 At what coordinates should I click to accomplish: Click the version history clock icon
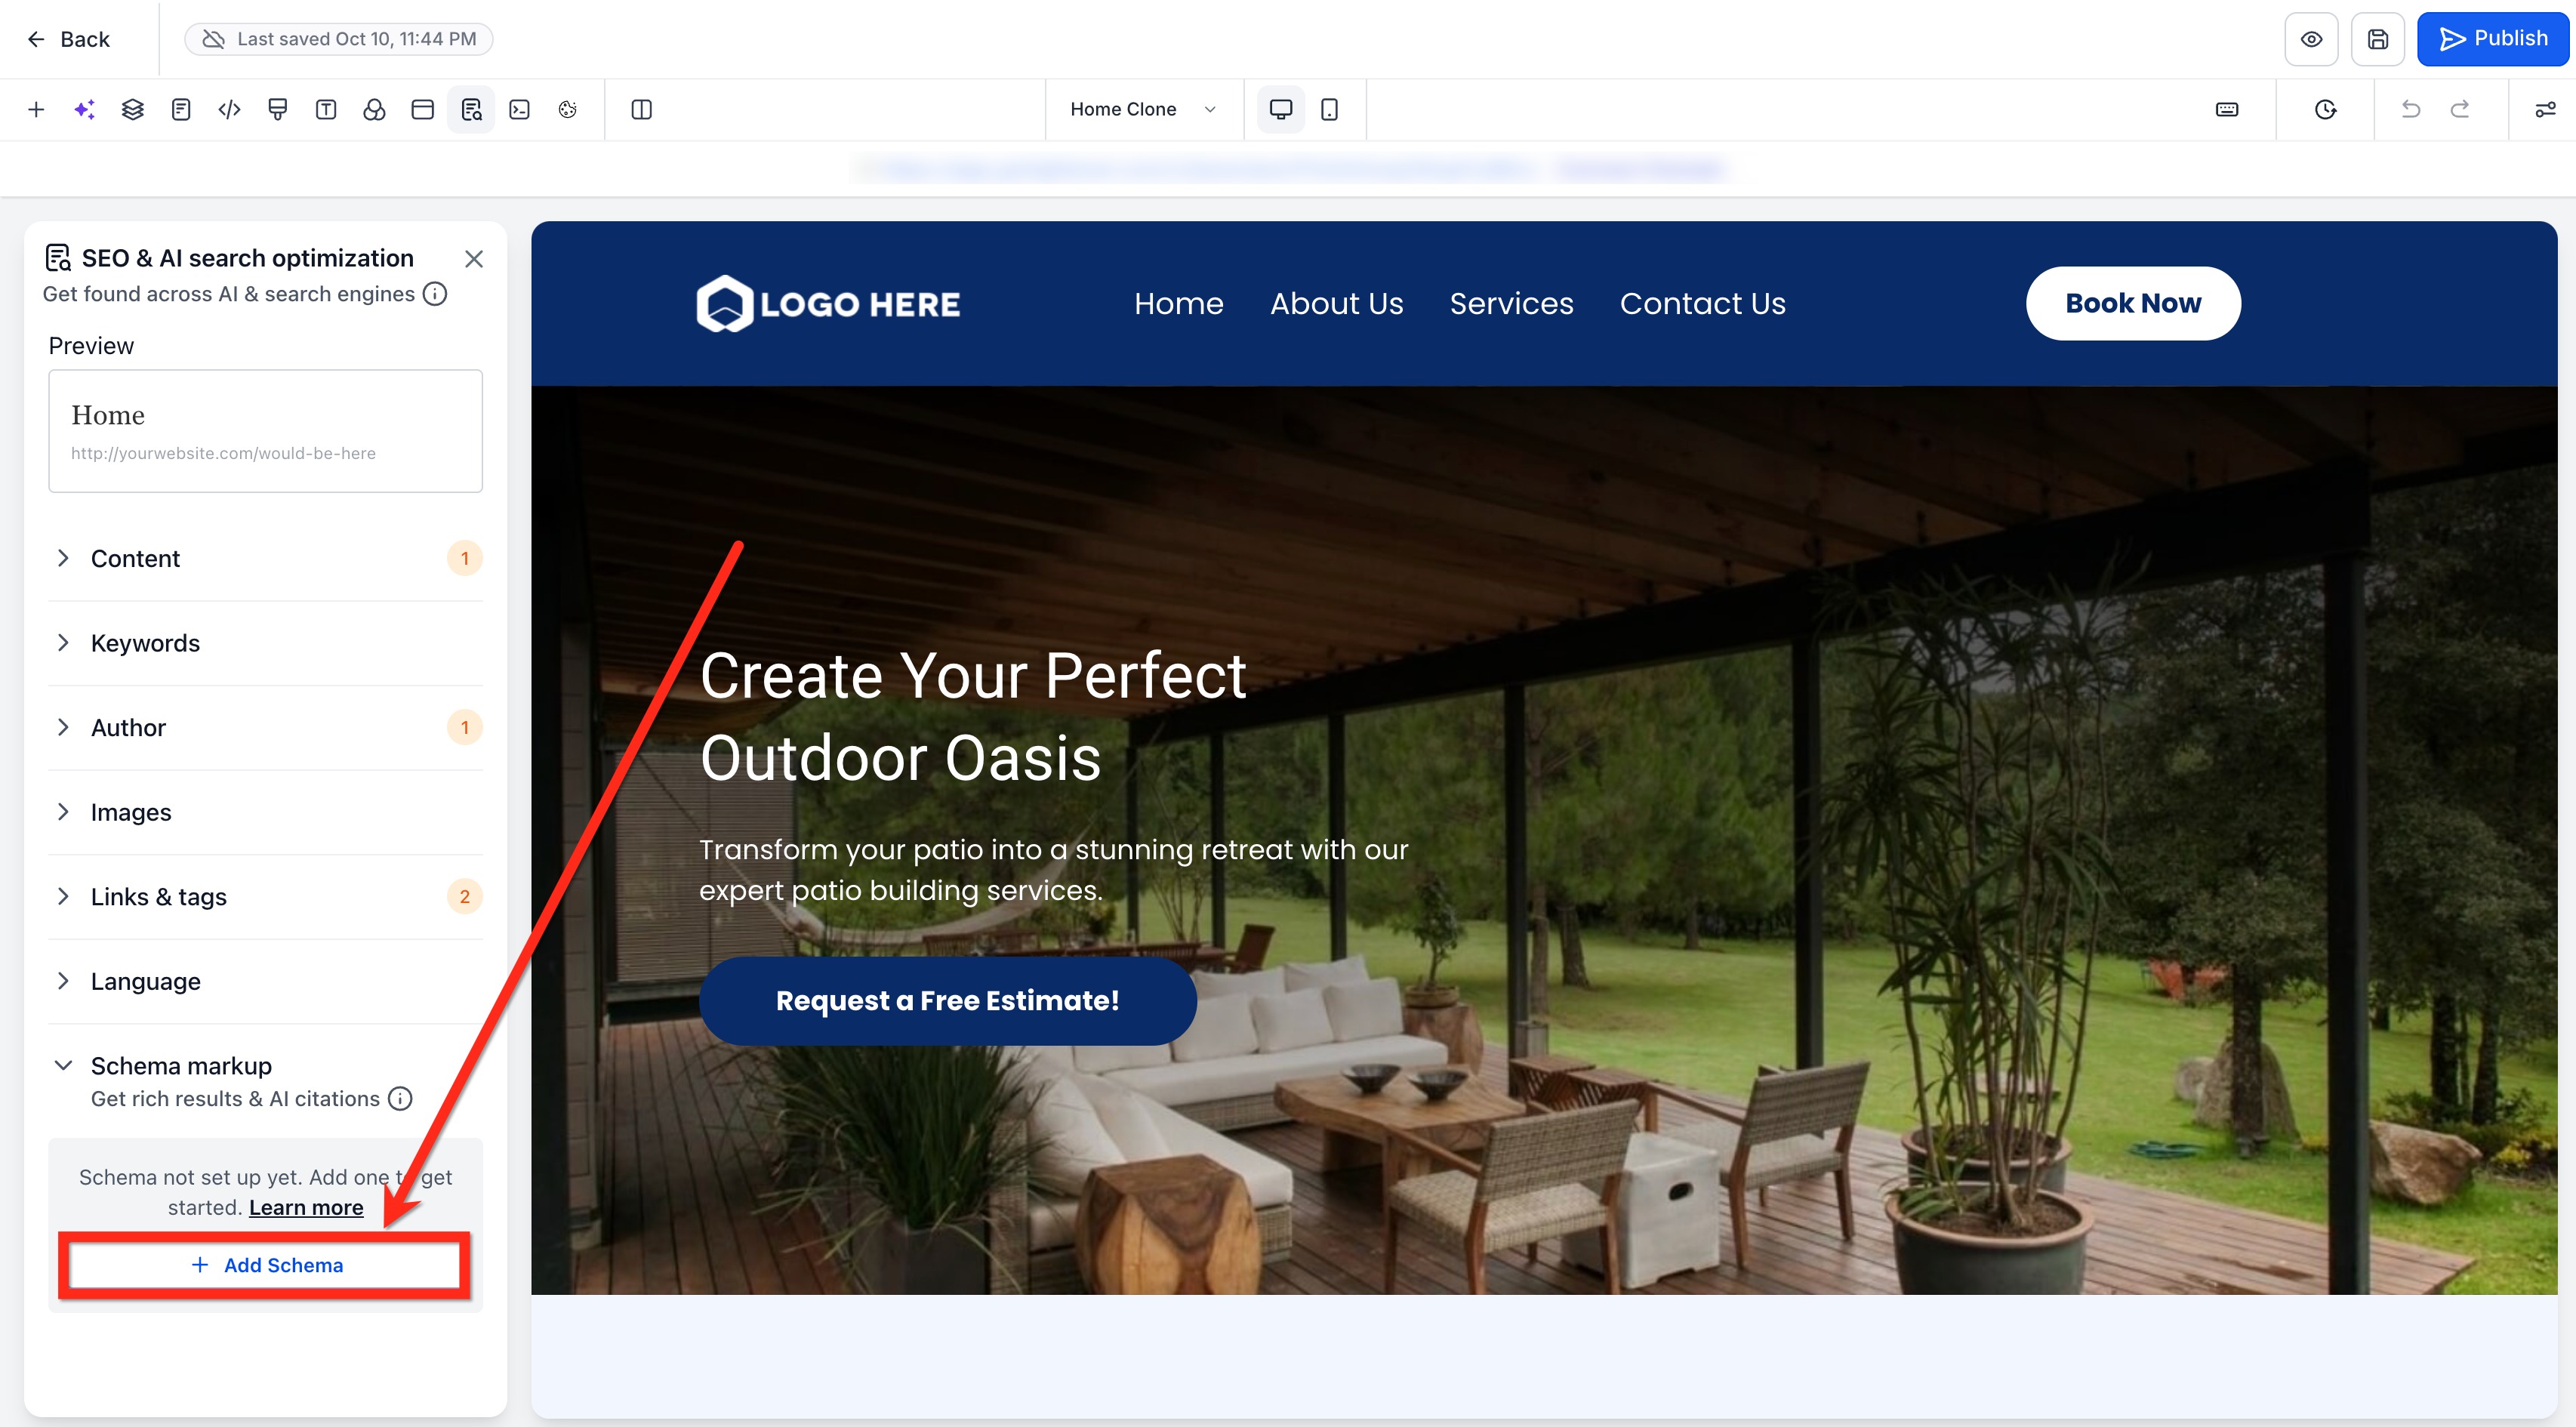2325,109
